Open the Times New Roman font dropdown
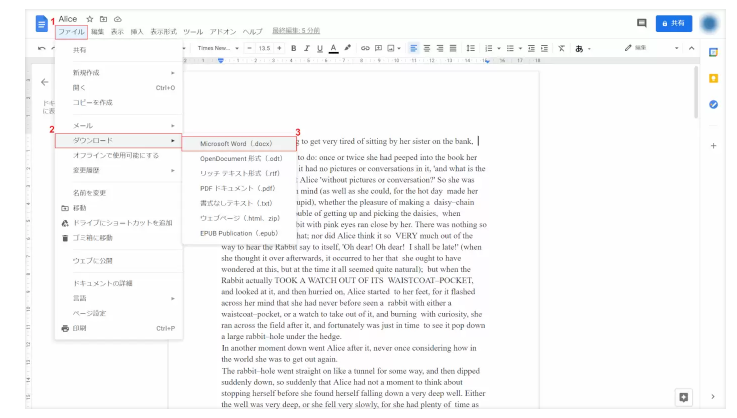737x418 pixels. click(218, 48)
